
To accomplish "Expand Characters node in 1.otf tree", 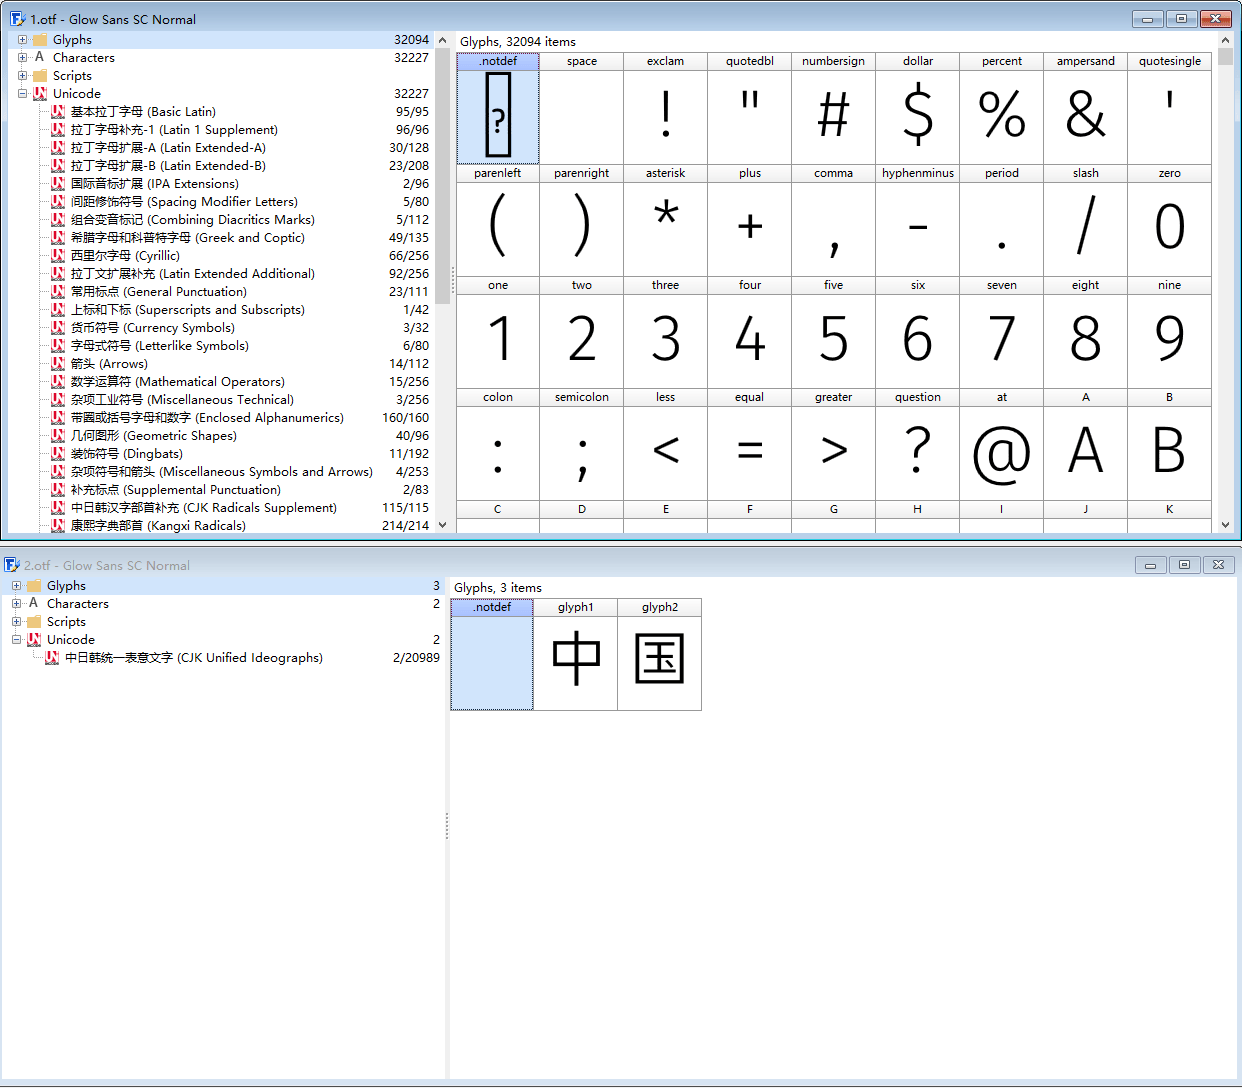I will 22,58.
